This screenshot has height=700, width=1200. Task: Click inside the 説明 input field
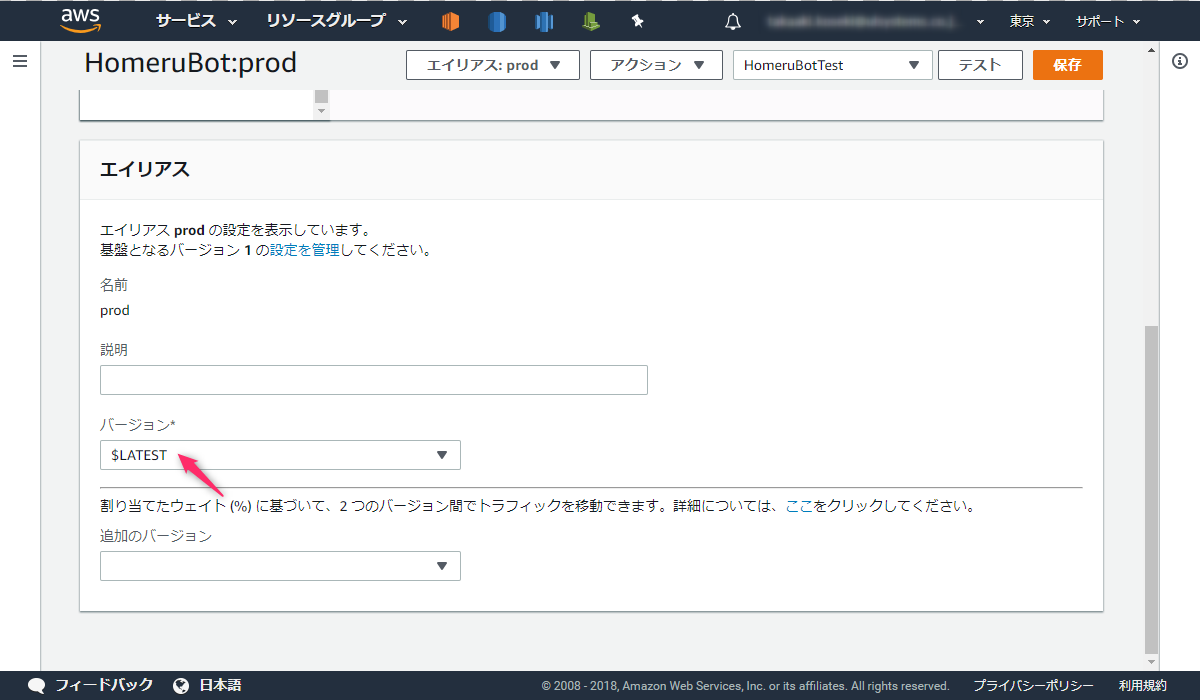(373, 380)
